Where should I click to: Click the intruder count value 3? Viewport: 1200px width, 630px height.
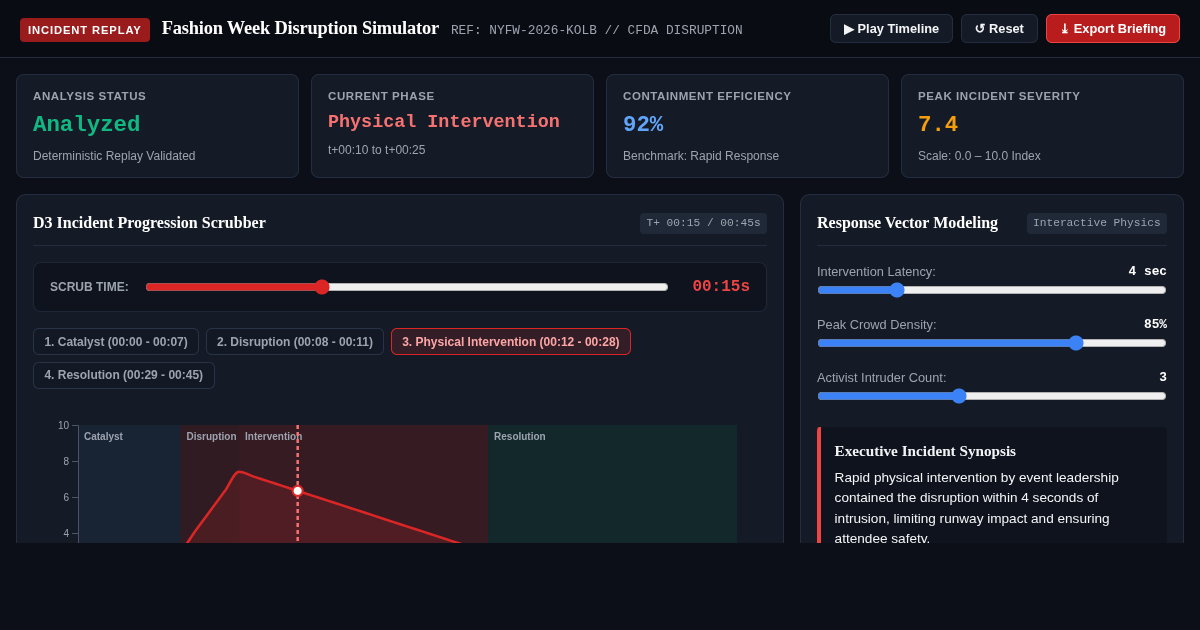1163,377
